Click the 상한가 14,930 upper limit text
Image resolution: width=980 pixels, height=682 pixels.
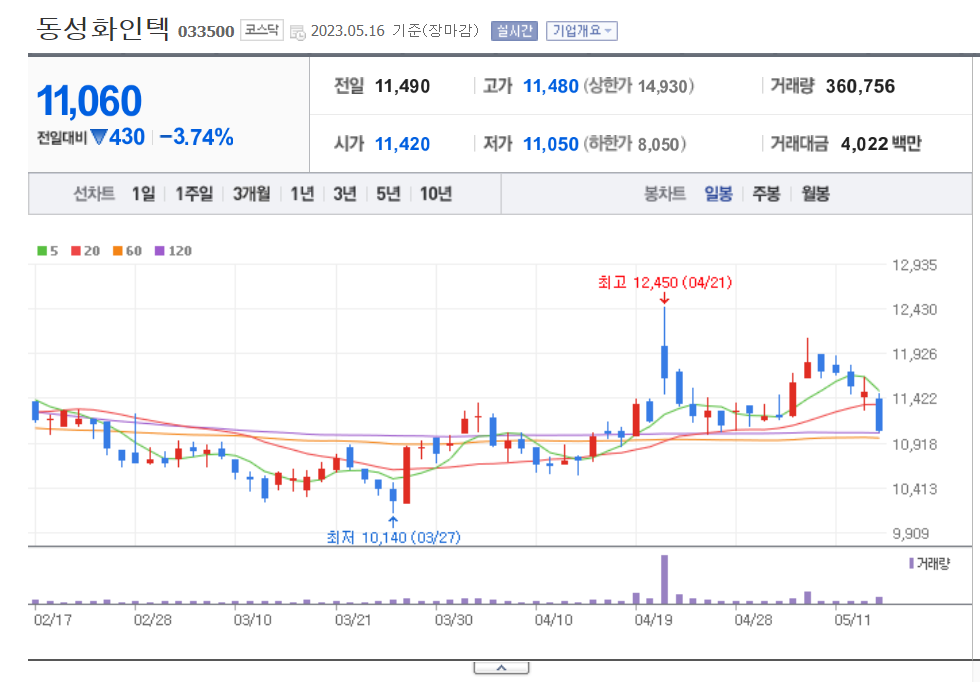(x=639, y=86)
